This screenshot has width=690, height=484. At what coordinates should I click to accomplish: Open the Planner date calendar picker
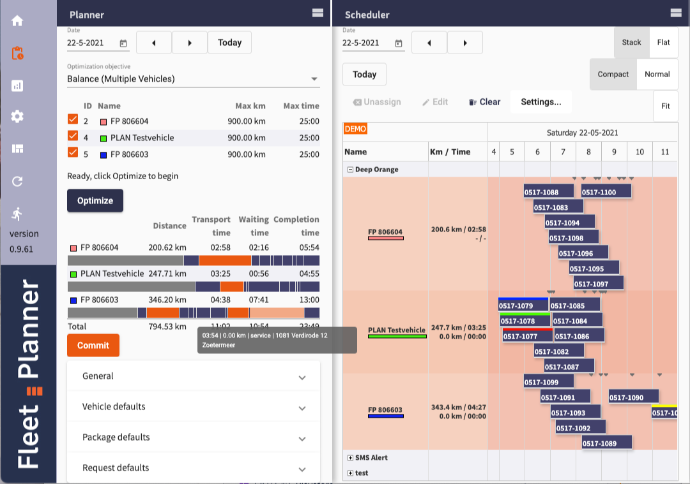tap(123, 43)
